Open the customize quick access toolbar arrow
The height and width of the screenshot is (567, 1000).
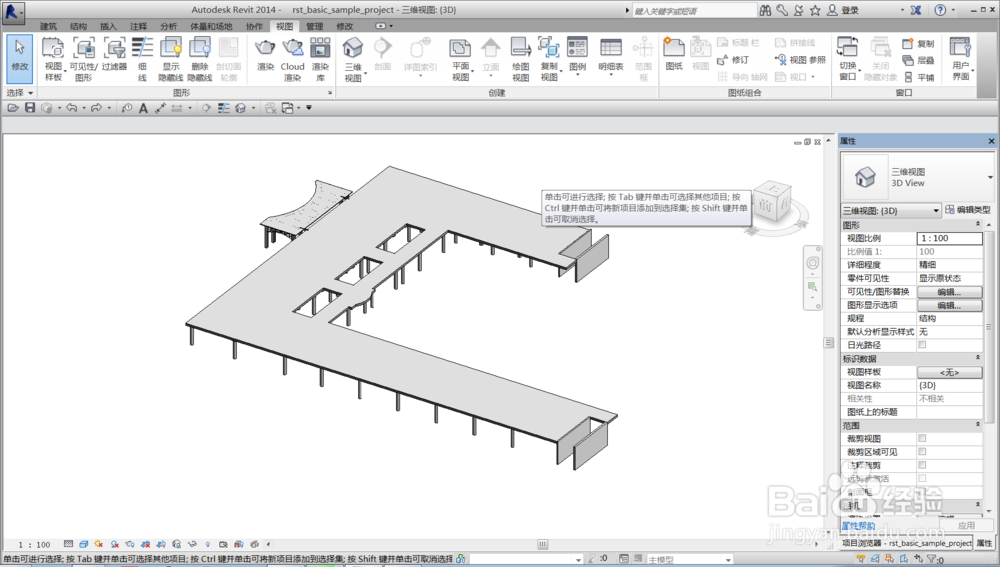click(309, 108)
